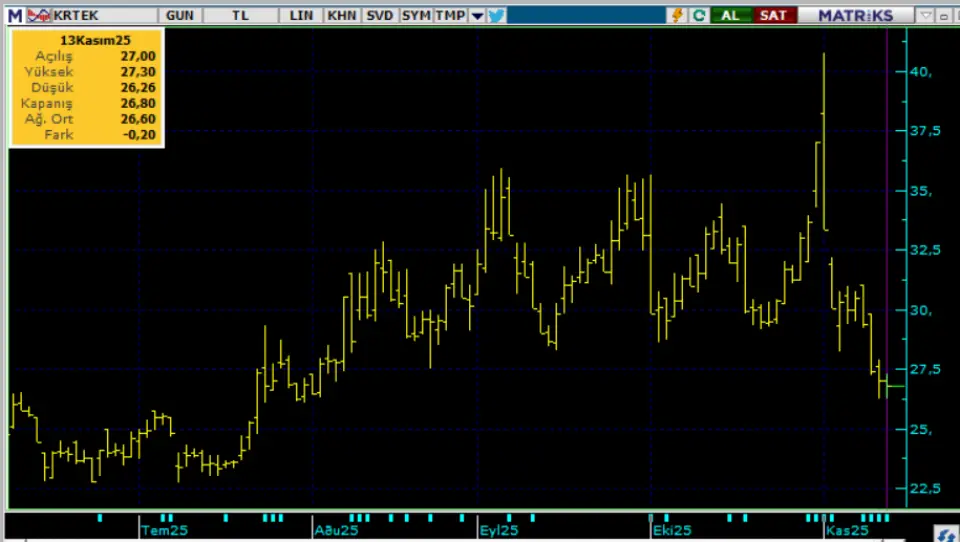
Task: Click the blue refresh icon at bottom right
Action: (946, 534)
